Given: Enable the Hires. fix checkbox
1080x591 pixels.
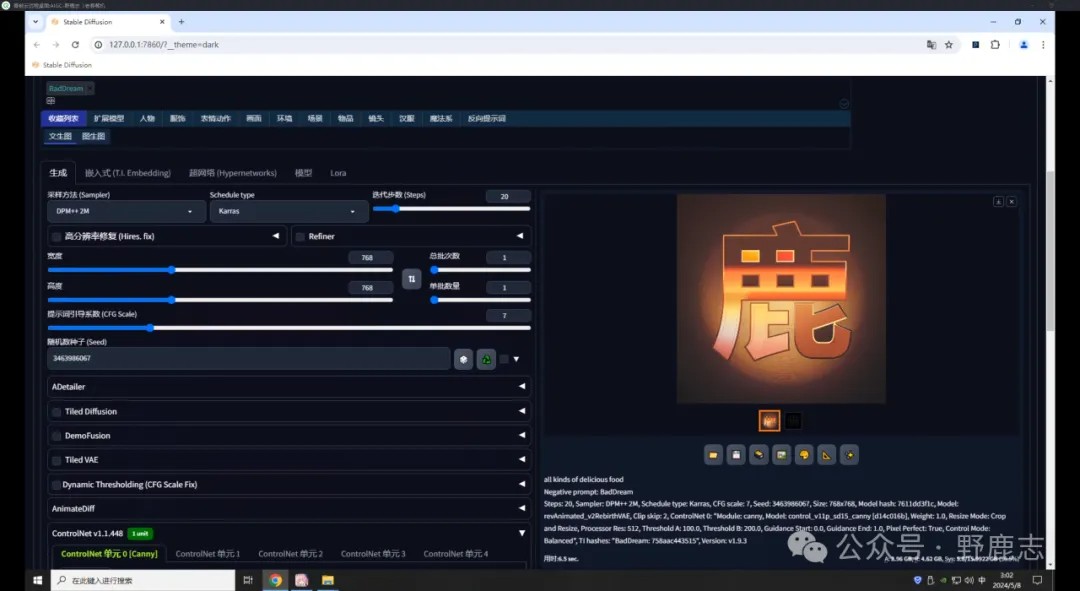Looking at the screenshot, I should tap(56, 237).
